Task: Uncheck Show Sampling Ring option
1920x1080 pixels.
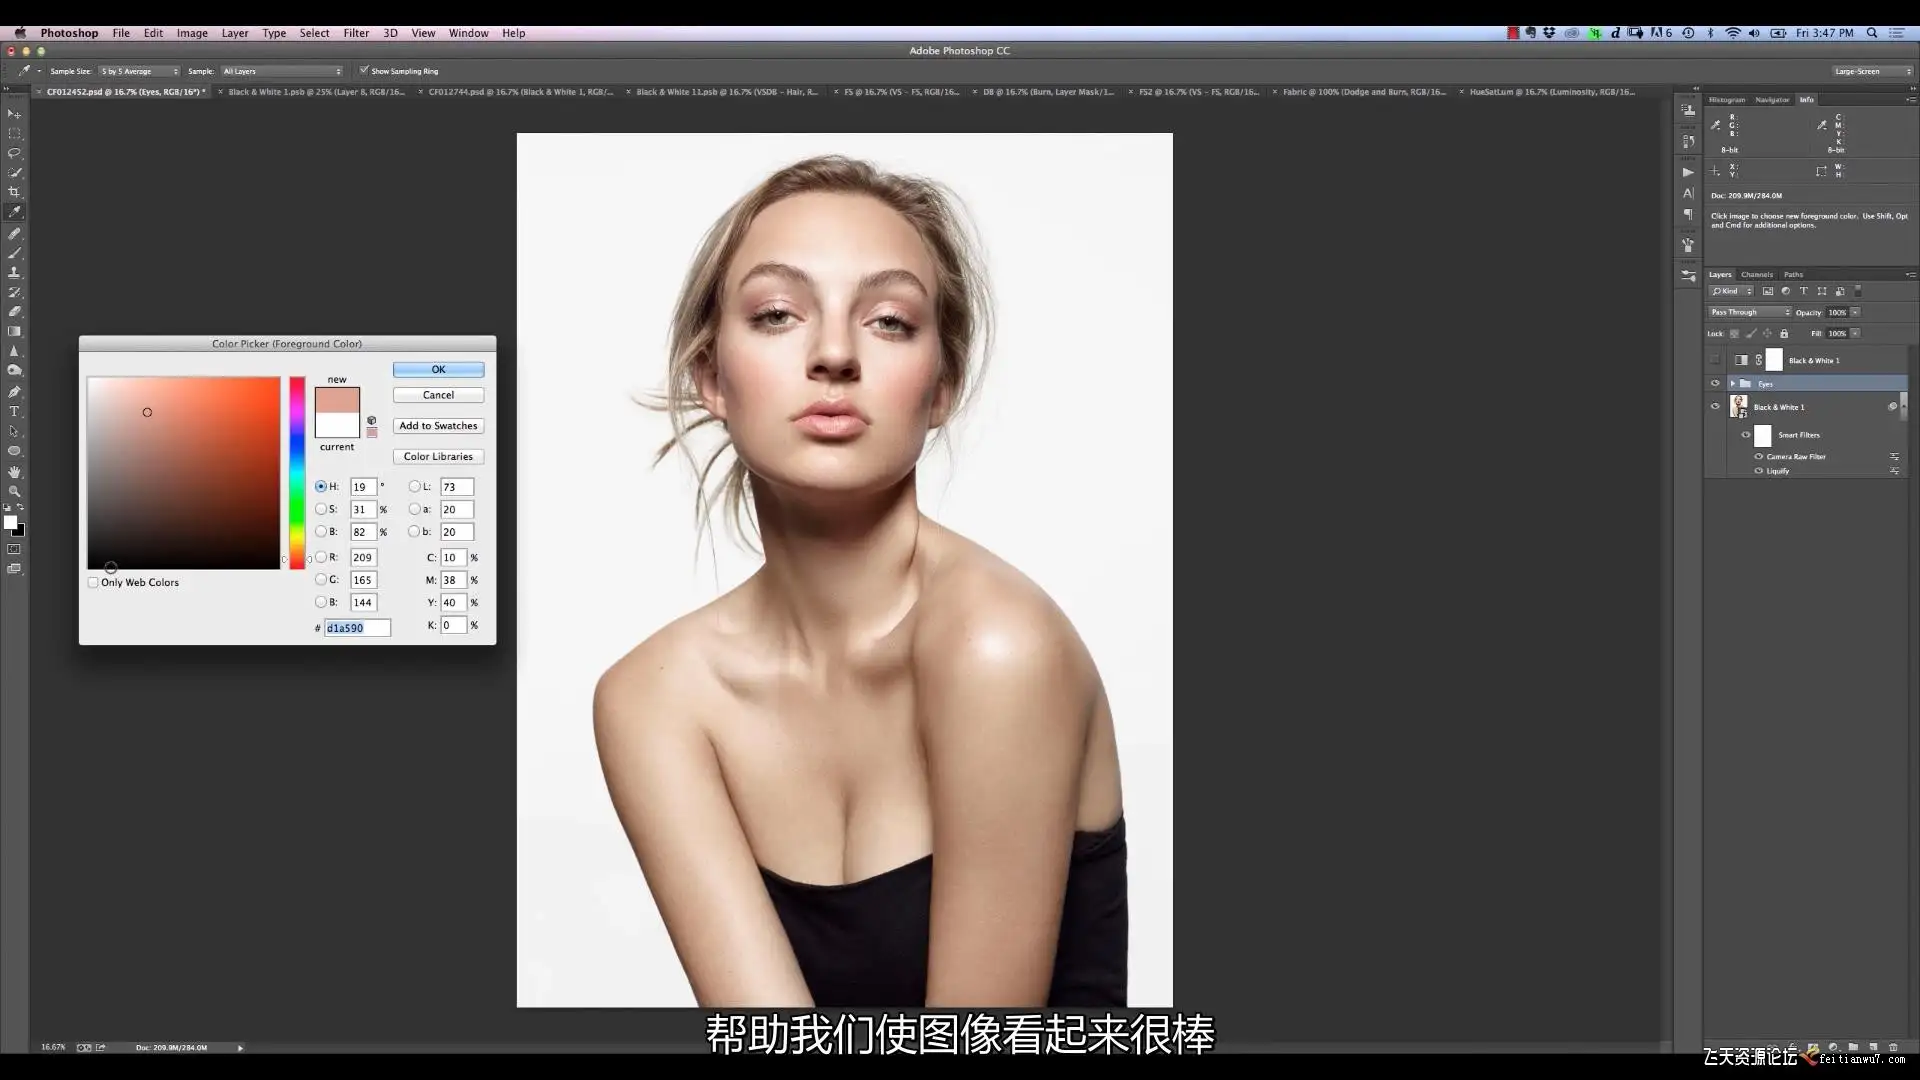Action: point(364,71)
